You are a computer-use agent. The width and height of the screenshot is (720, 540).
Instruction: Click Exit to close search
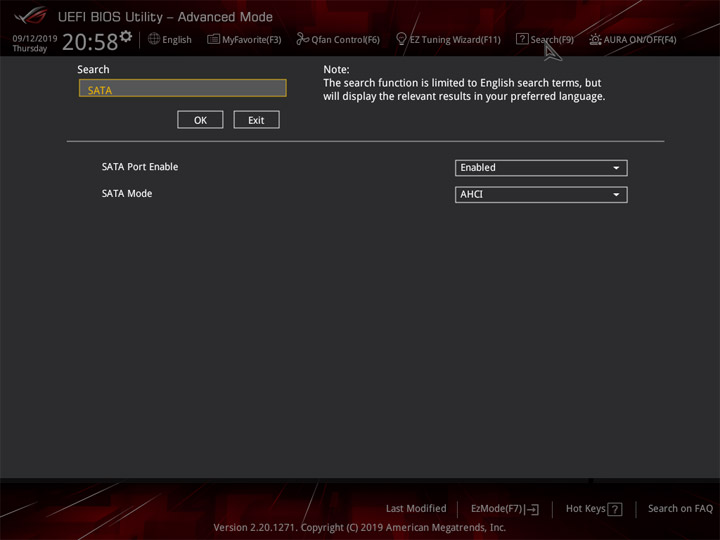[x=256, y=120]
